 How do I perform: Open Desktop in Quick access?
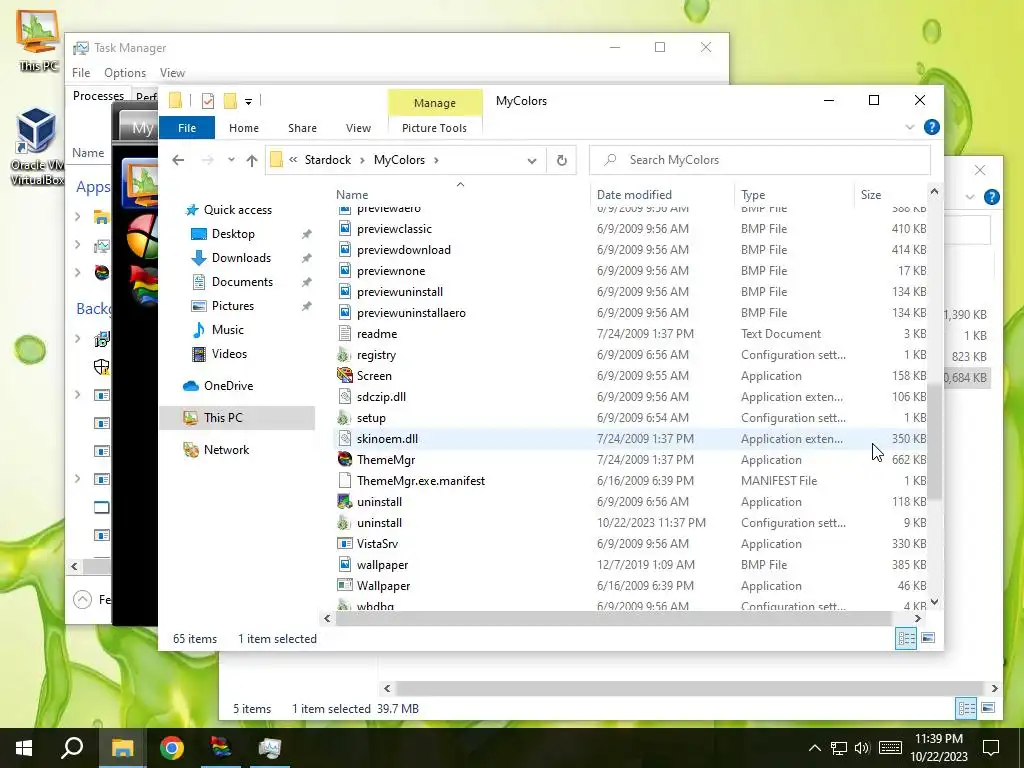click(x=232, y=234)
